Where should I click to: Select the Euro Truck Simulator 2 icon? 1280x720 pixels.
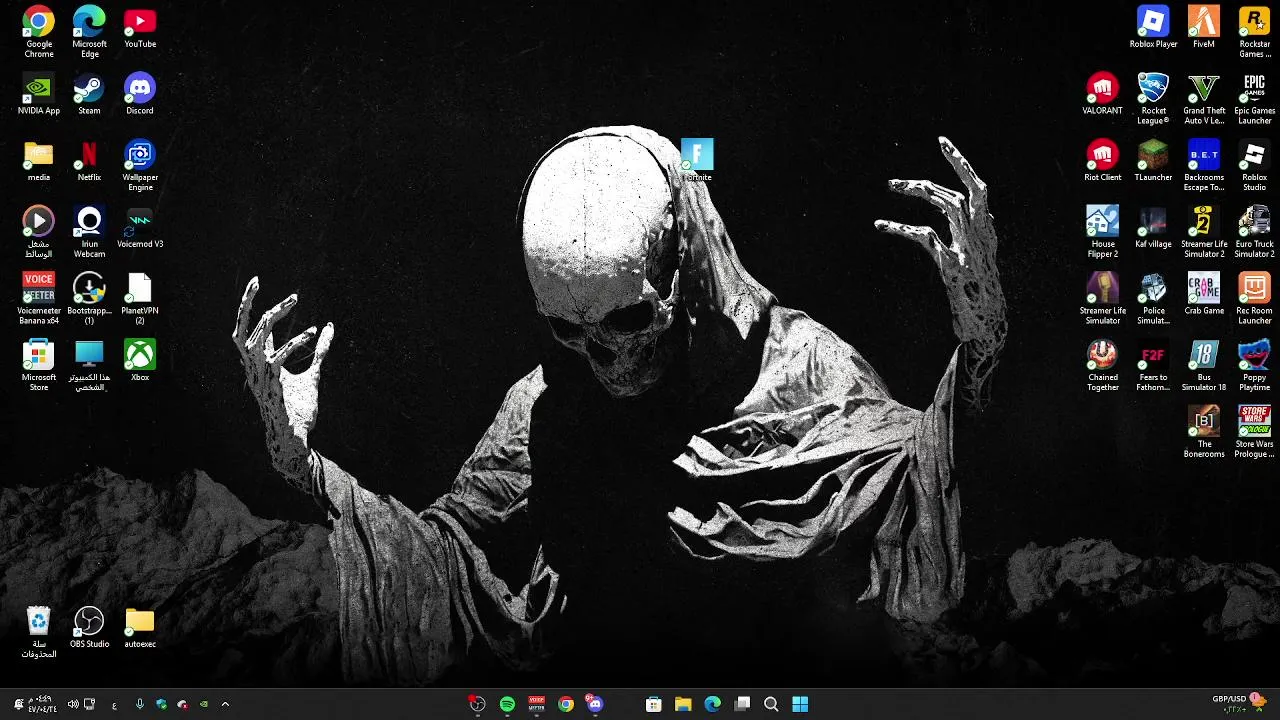click(1254, 232)
